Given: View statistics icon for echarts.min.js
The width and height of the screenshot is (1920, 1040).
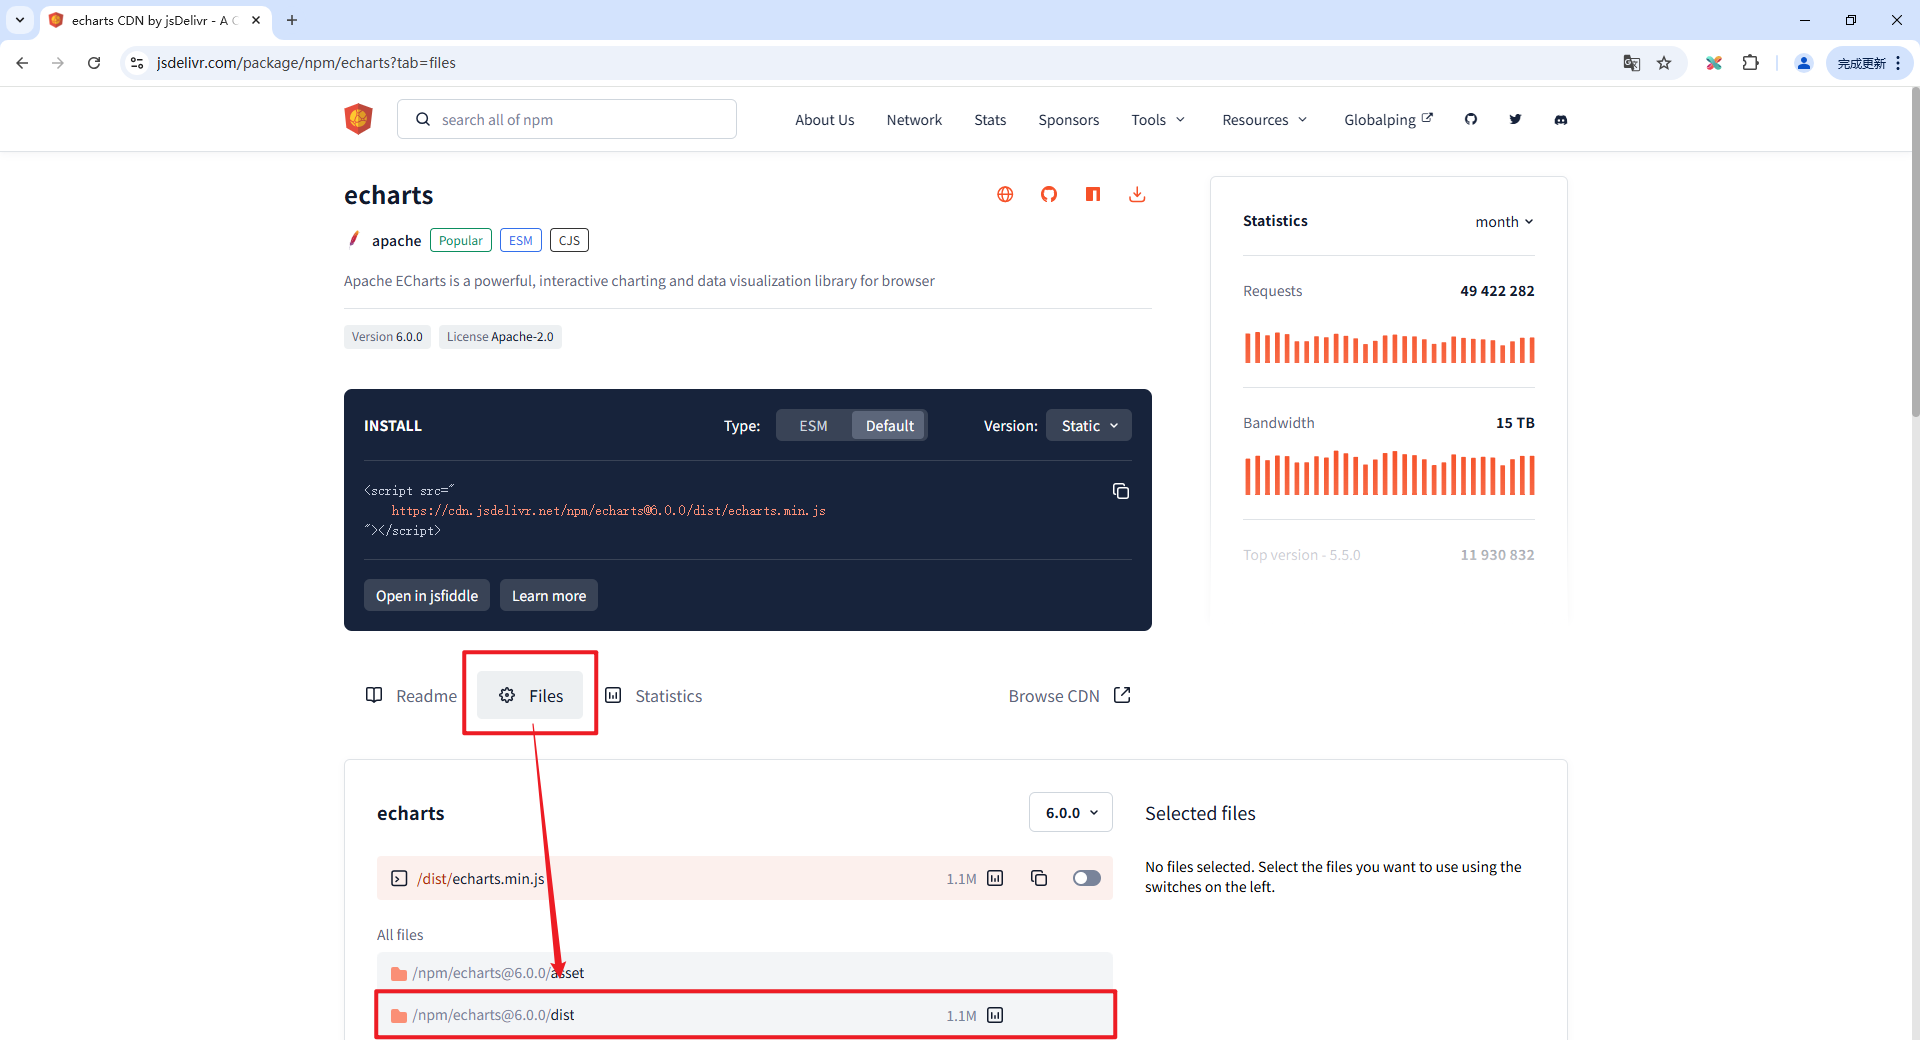Looking at the screenshot, I should coord(996,878).
